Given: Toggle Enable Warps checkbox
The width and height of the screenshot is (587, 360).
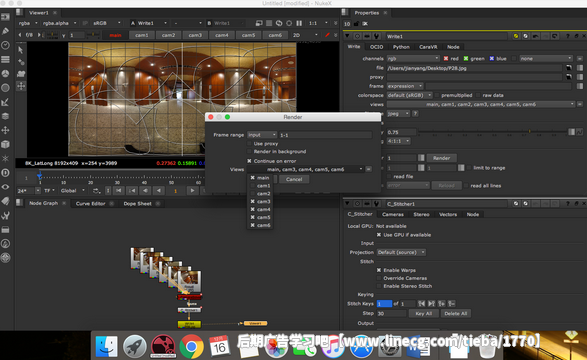Looking at the screenshot, I should (x=379, y=270).
